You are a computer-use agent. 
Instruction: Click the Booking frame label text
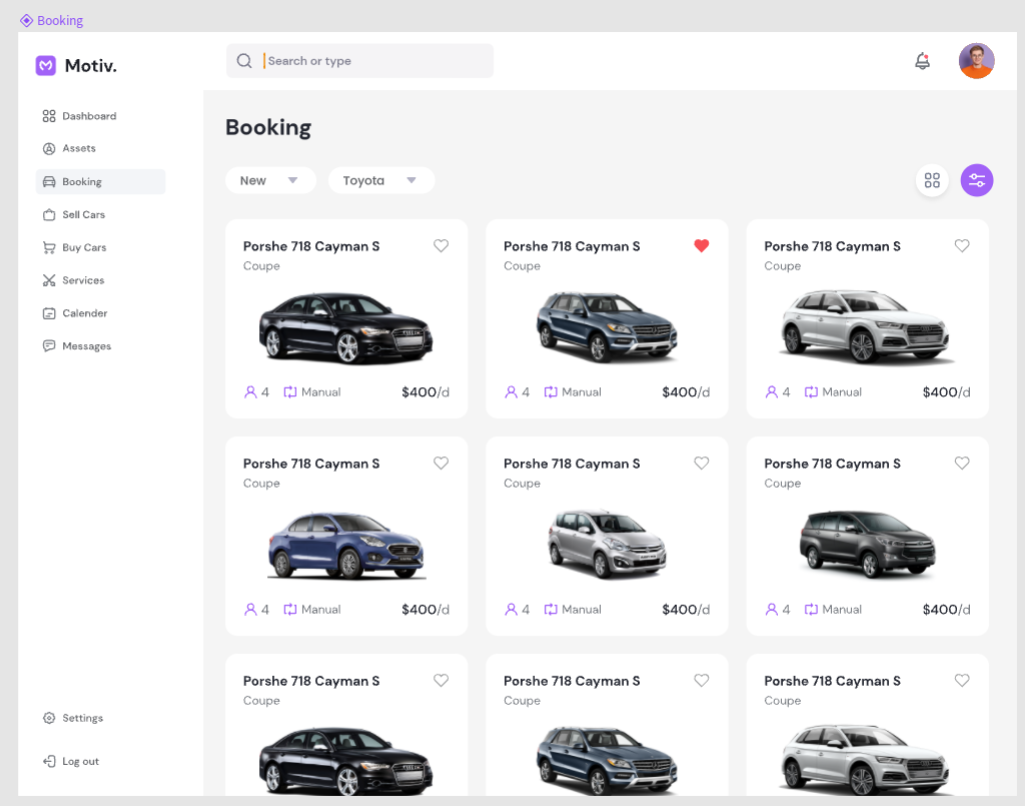pyautogui.click(x=60, y=20)
